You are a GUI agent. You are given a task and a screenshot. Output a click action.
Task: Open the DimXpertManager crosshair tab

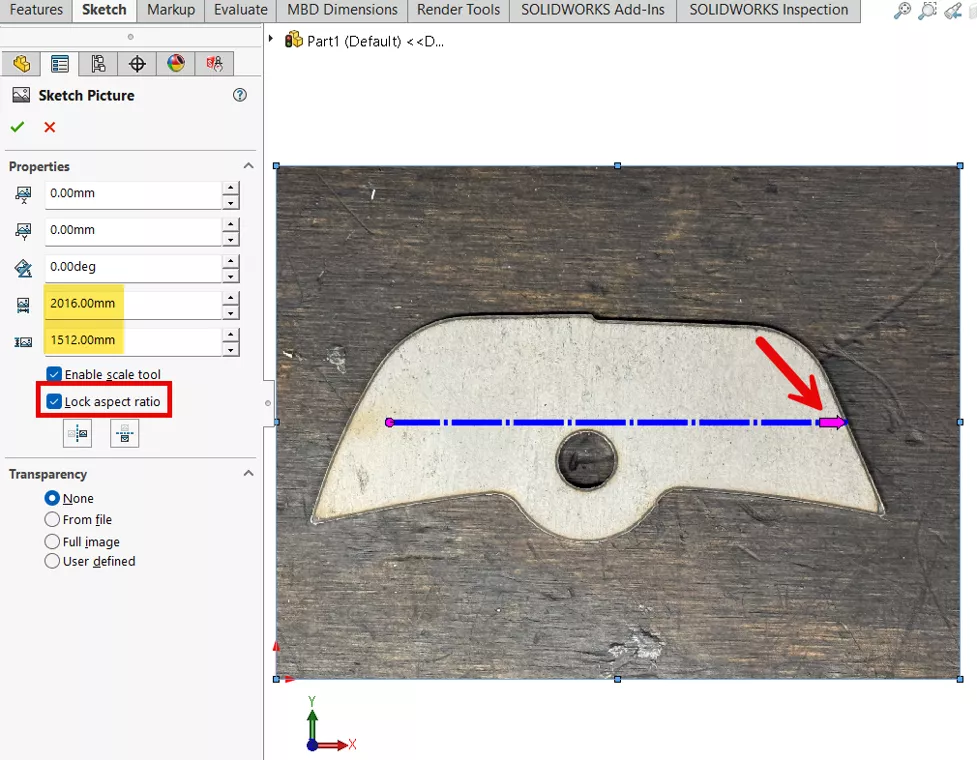[x=137, y=64]
